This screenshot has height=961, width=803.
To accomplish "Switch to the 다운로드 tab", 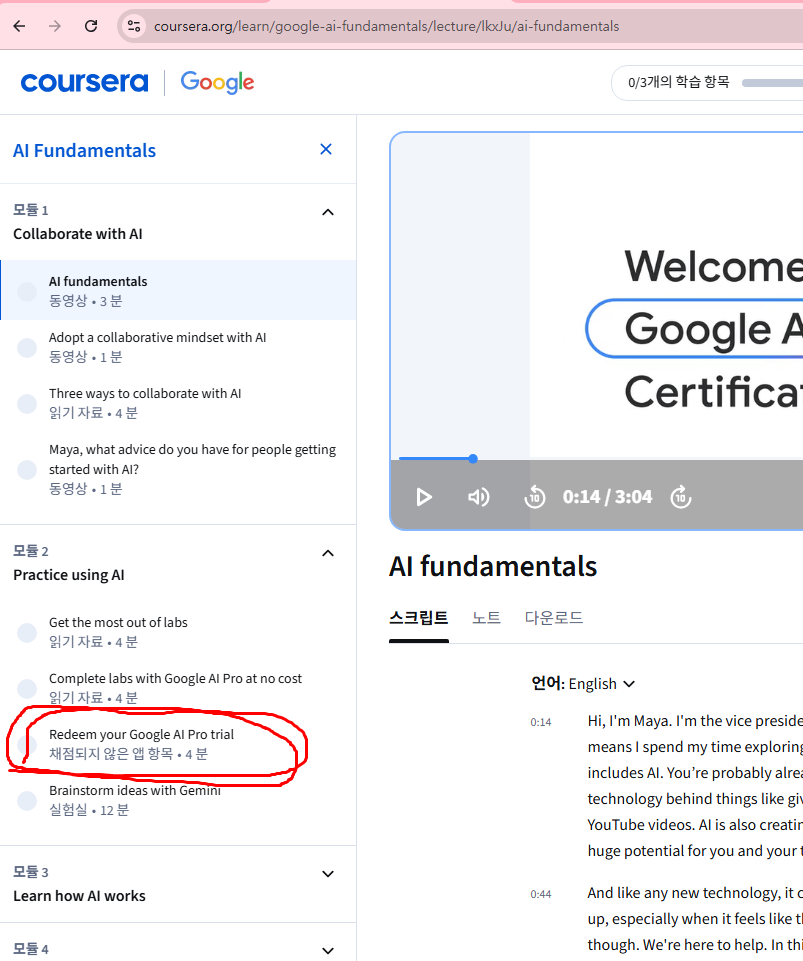I will point(554,618).
